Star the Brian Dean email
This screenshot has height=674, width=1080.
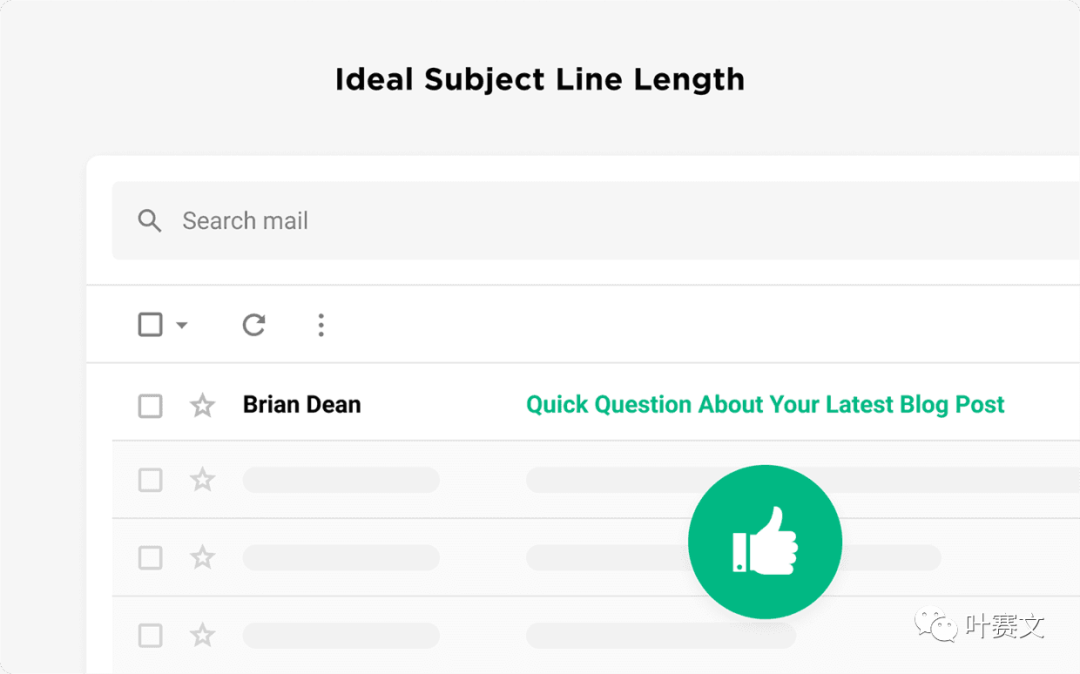[202, 406]
